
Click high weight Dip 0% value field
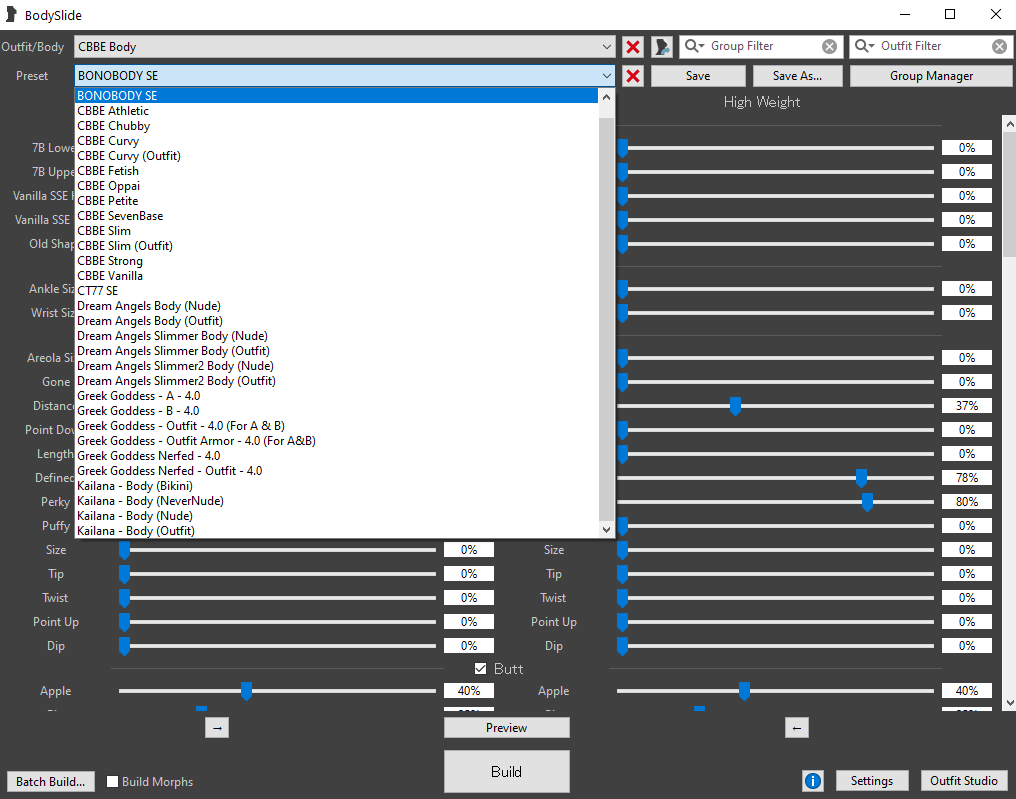click(x=967, y=645)
